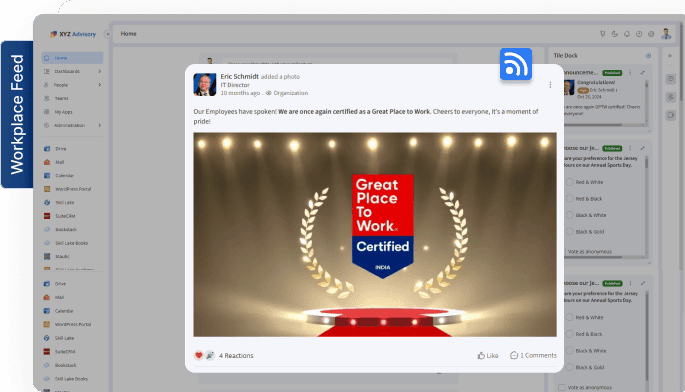This screenshot has width=685, height=392.
Task: Open Eric Schmidt's name link on the post
Action: [239, 76]
